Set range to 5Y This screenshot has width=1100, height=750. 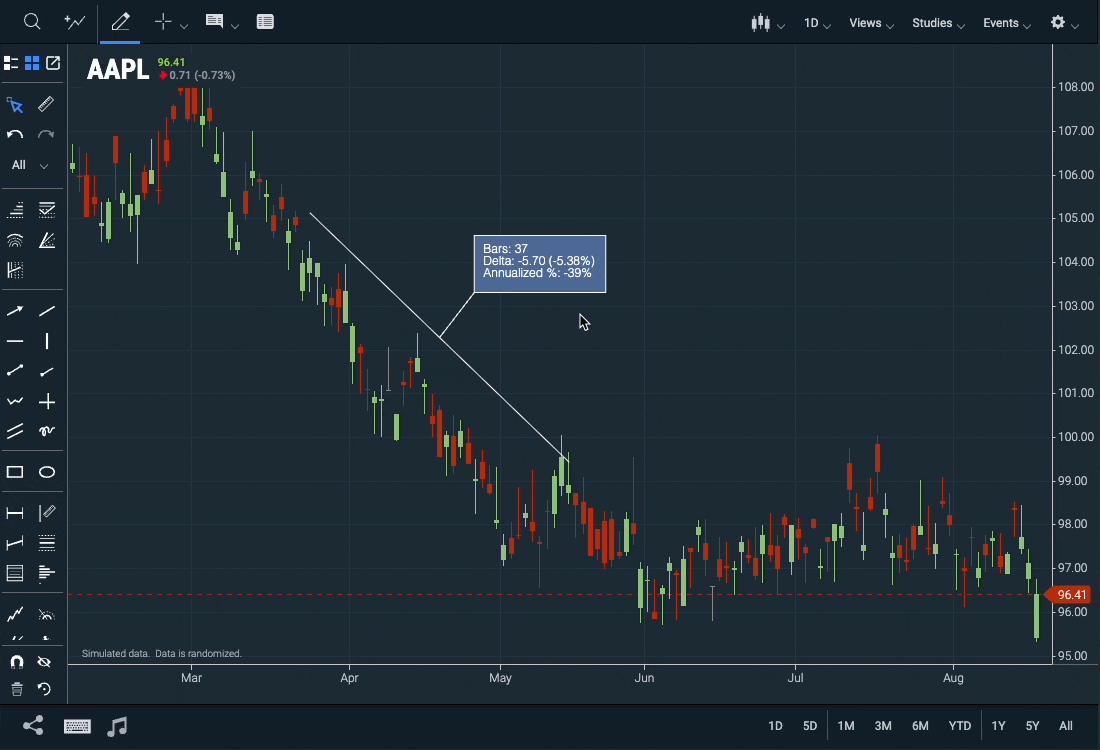pos(1033,726)
